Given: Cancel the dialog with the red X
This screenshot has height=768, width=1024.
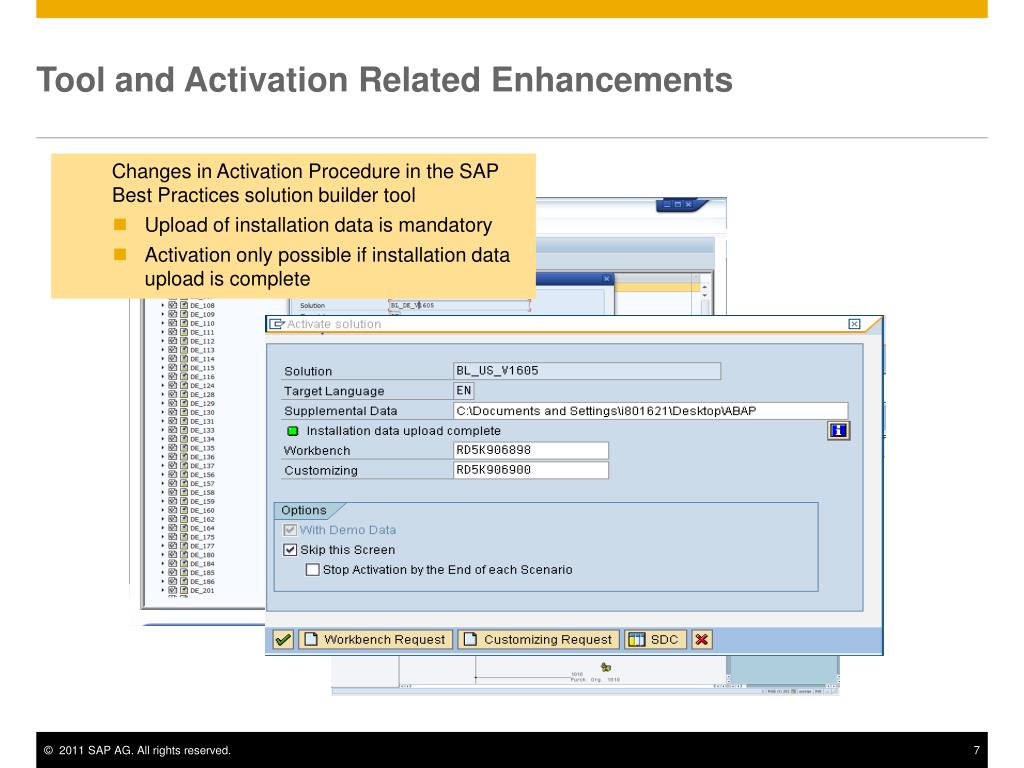Looking at the screenshot, I should tap(701, 639).
